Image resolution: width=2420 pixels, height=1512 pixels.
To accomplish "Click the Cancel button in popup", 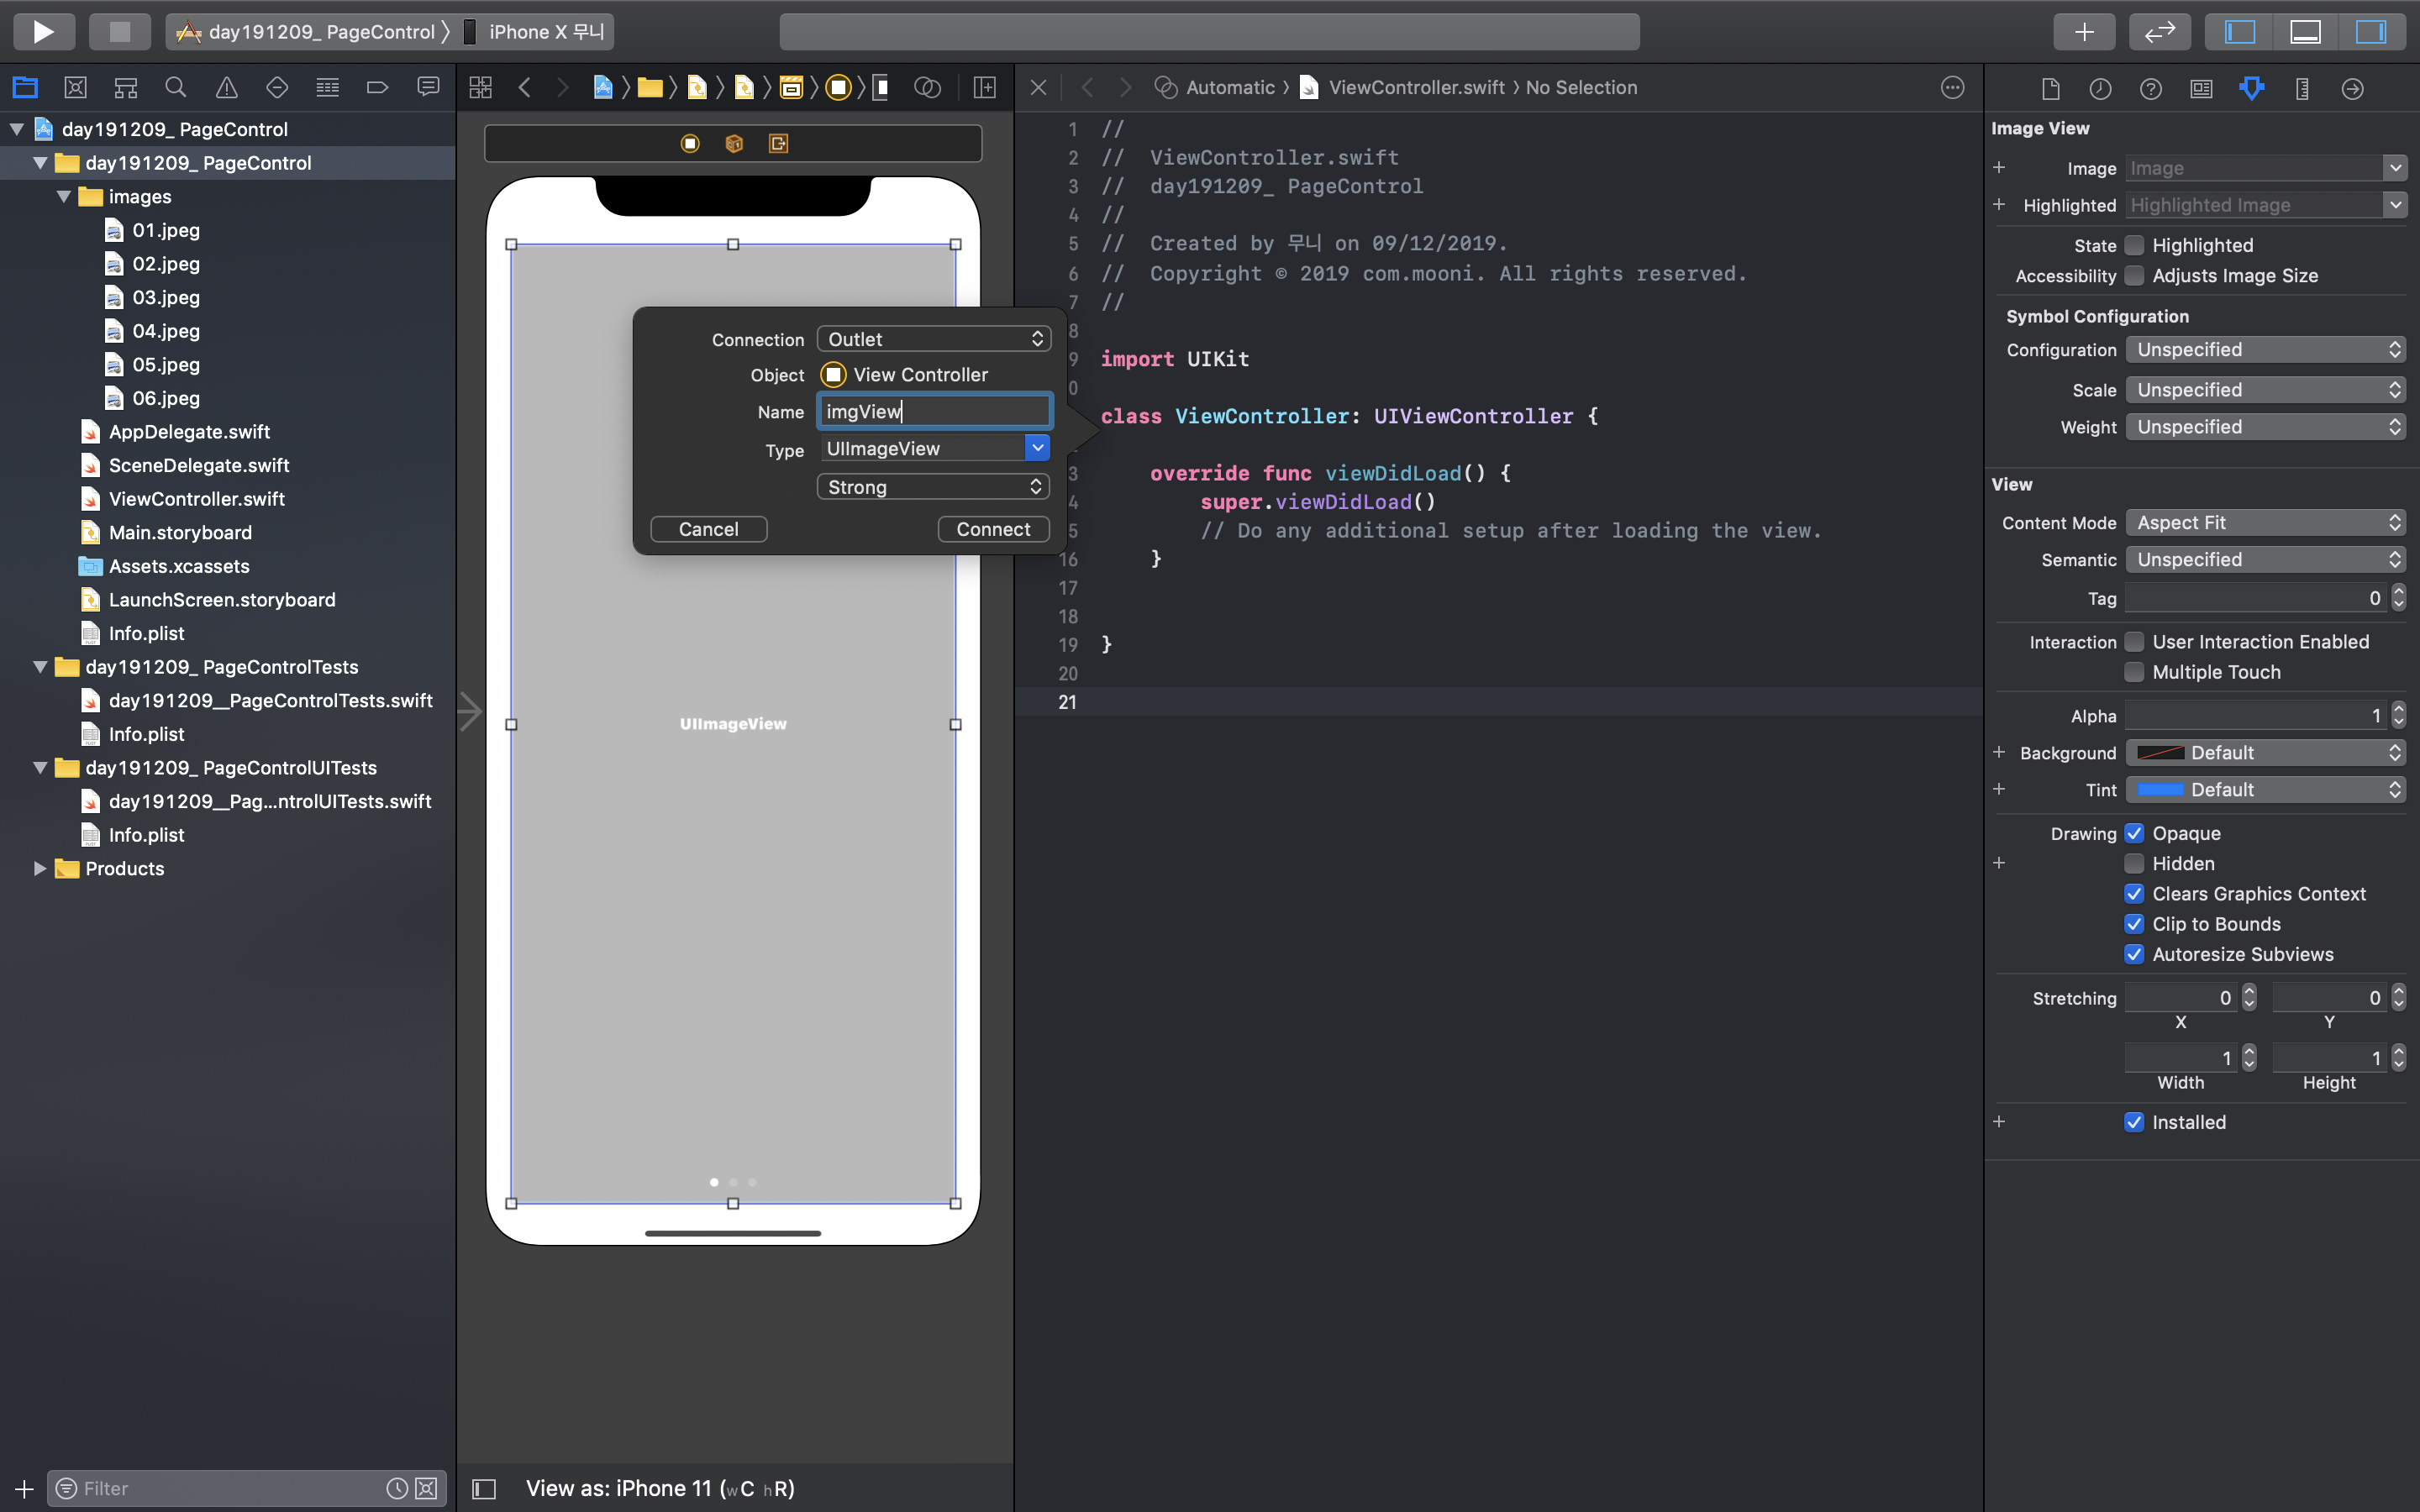I will point(708,529).
